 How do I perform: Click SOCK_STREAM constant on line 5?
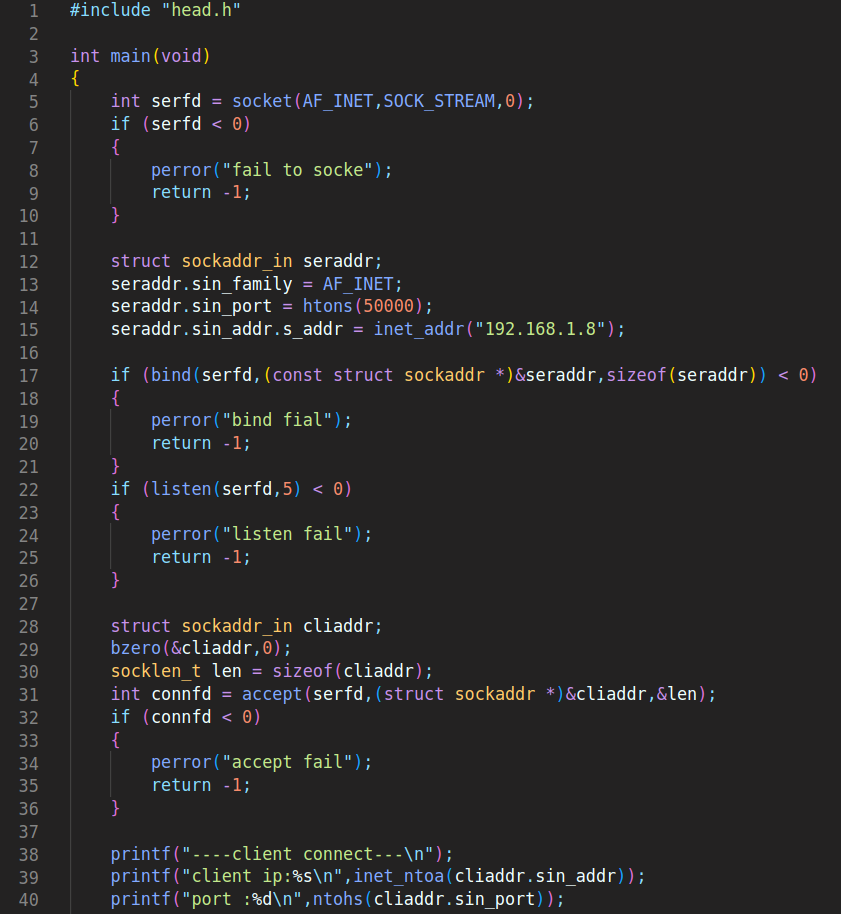(439, 101)
